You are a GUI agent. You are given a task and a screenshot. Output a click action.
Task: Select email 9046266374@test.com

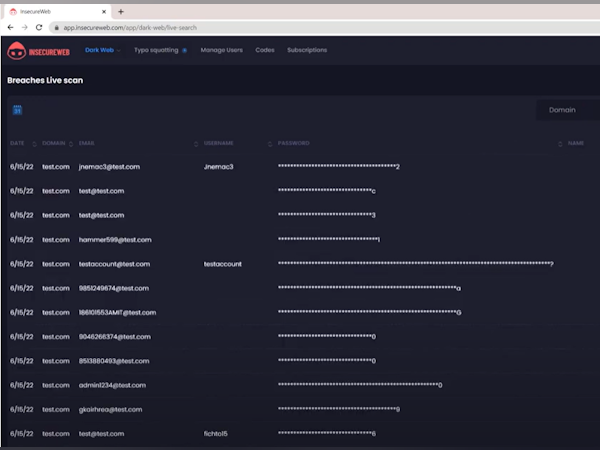coord(115,337)
